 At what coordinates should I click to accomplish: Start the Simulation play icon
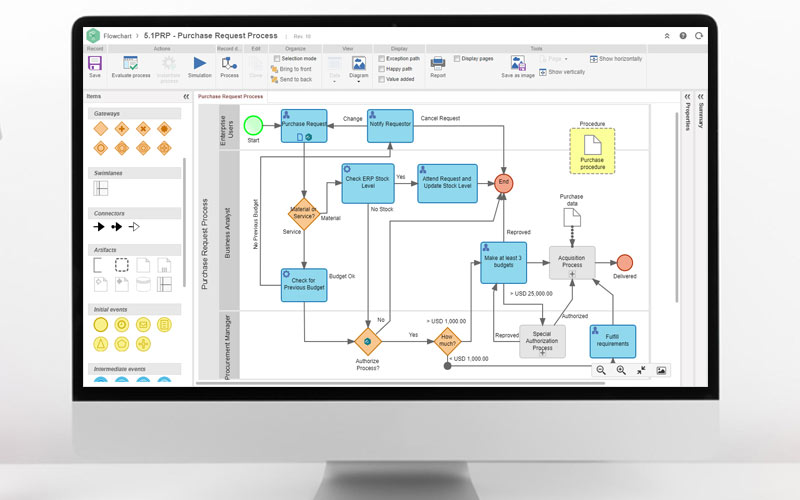[x=200, y=64]
